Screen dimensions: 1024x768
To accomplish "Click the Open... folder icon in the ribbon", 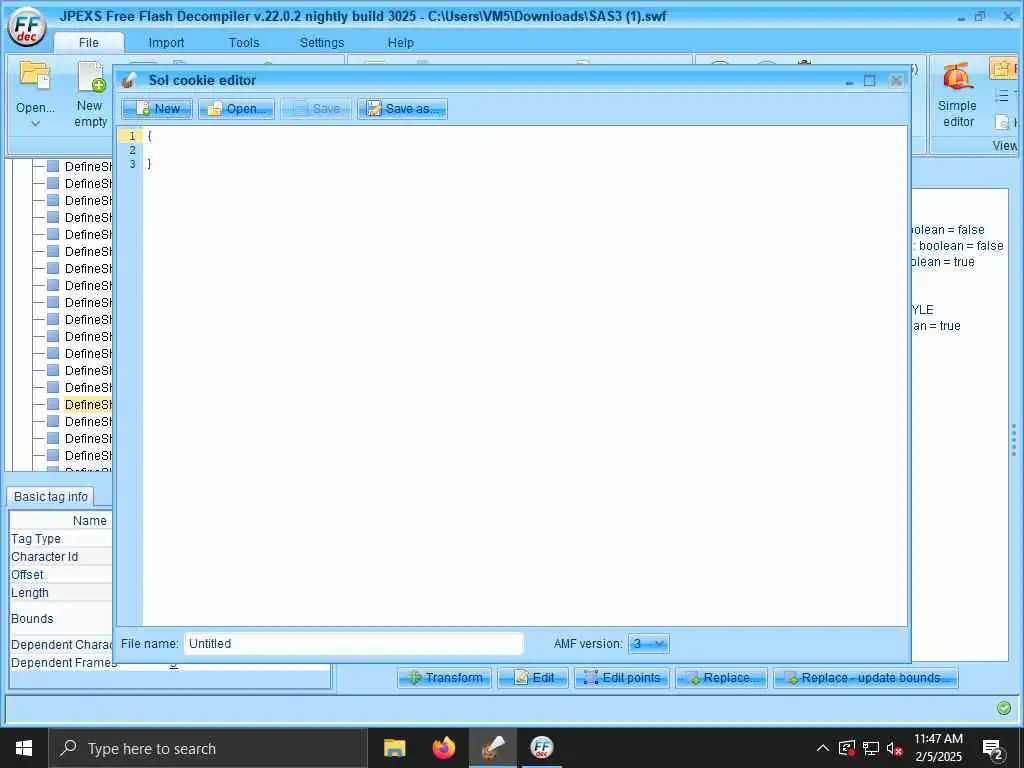I will pos(35,74).
